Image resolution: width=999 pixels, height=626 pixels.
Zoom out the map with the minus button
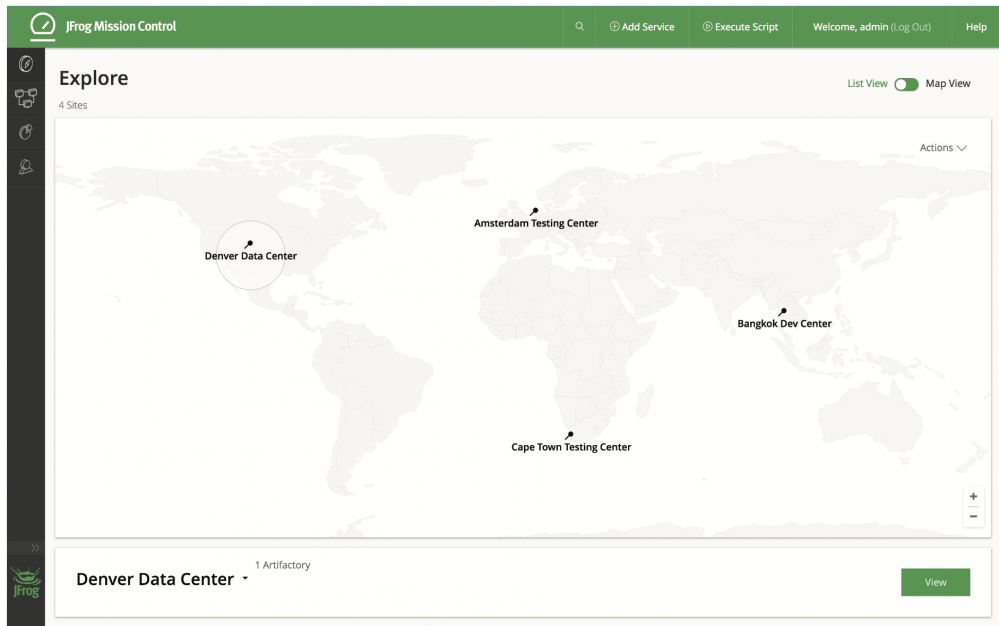(973, 516)
